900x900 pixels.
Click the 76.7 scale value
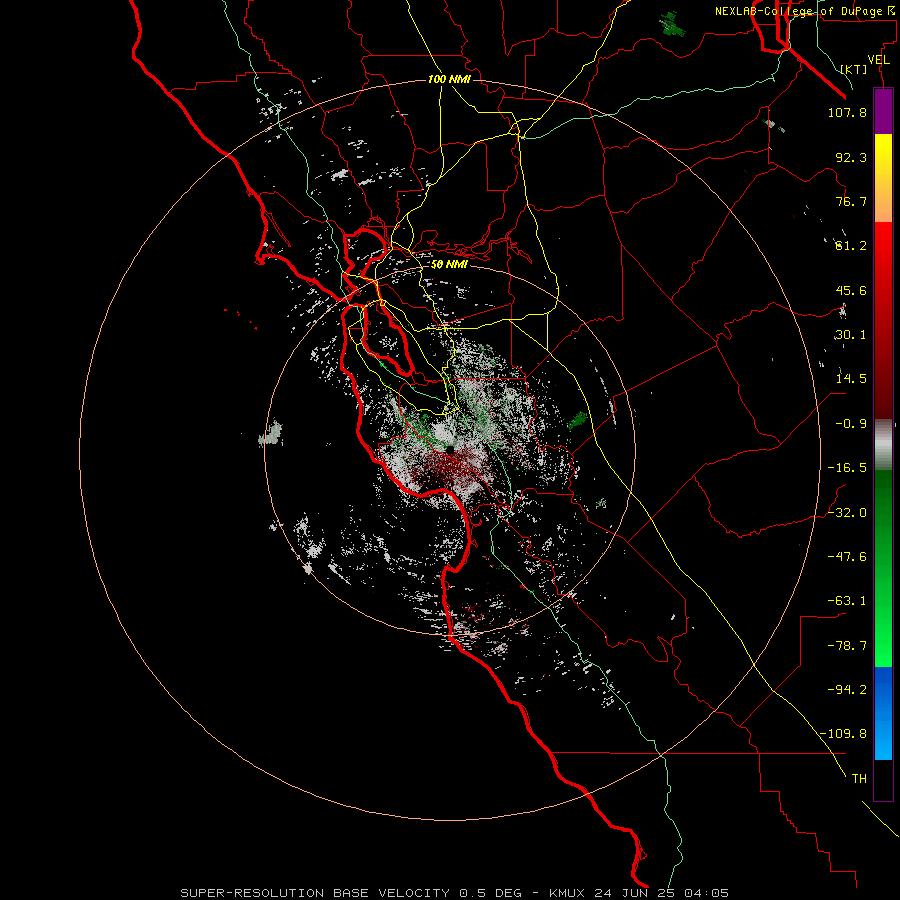[851, 201]
